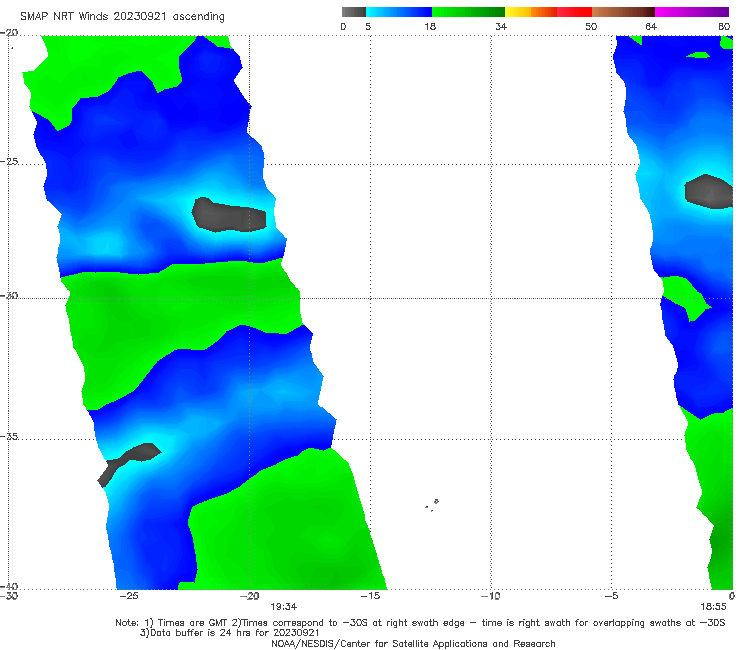The image size is (740, 650).
Task: Click the green 18-34 segment of color bar
Action: pyautogui.click(x=468, y=12)
